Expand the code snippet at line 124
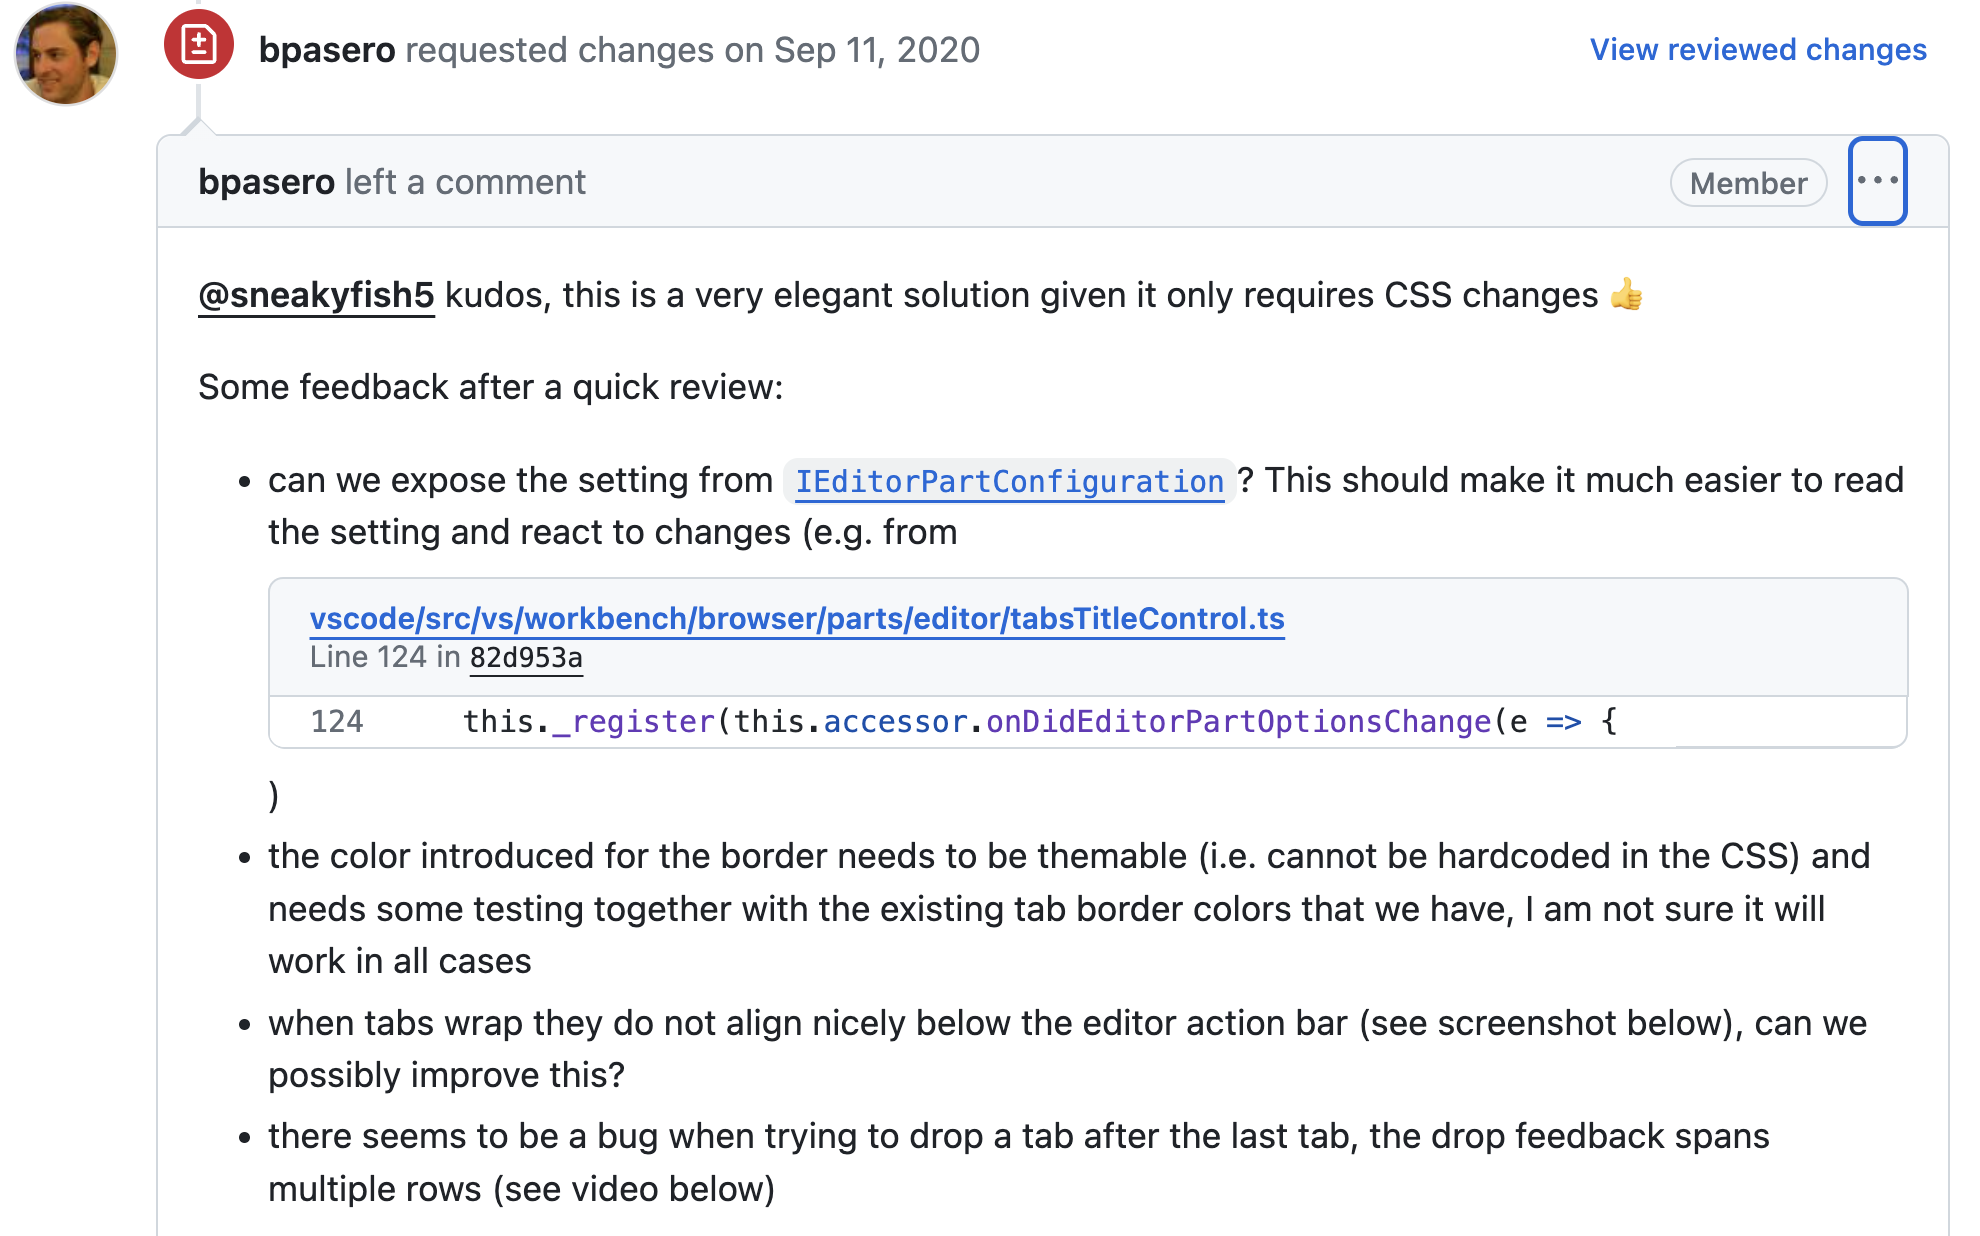The image size is (1980, 1236). click(333, 722)
